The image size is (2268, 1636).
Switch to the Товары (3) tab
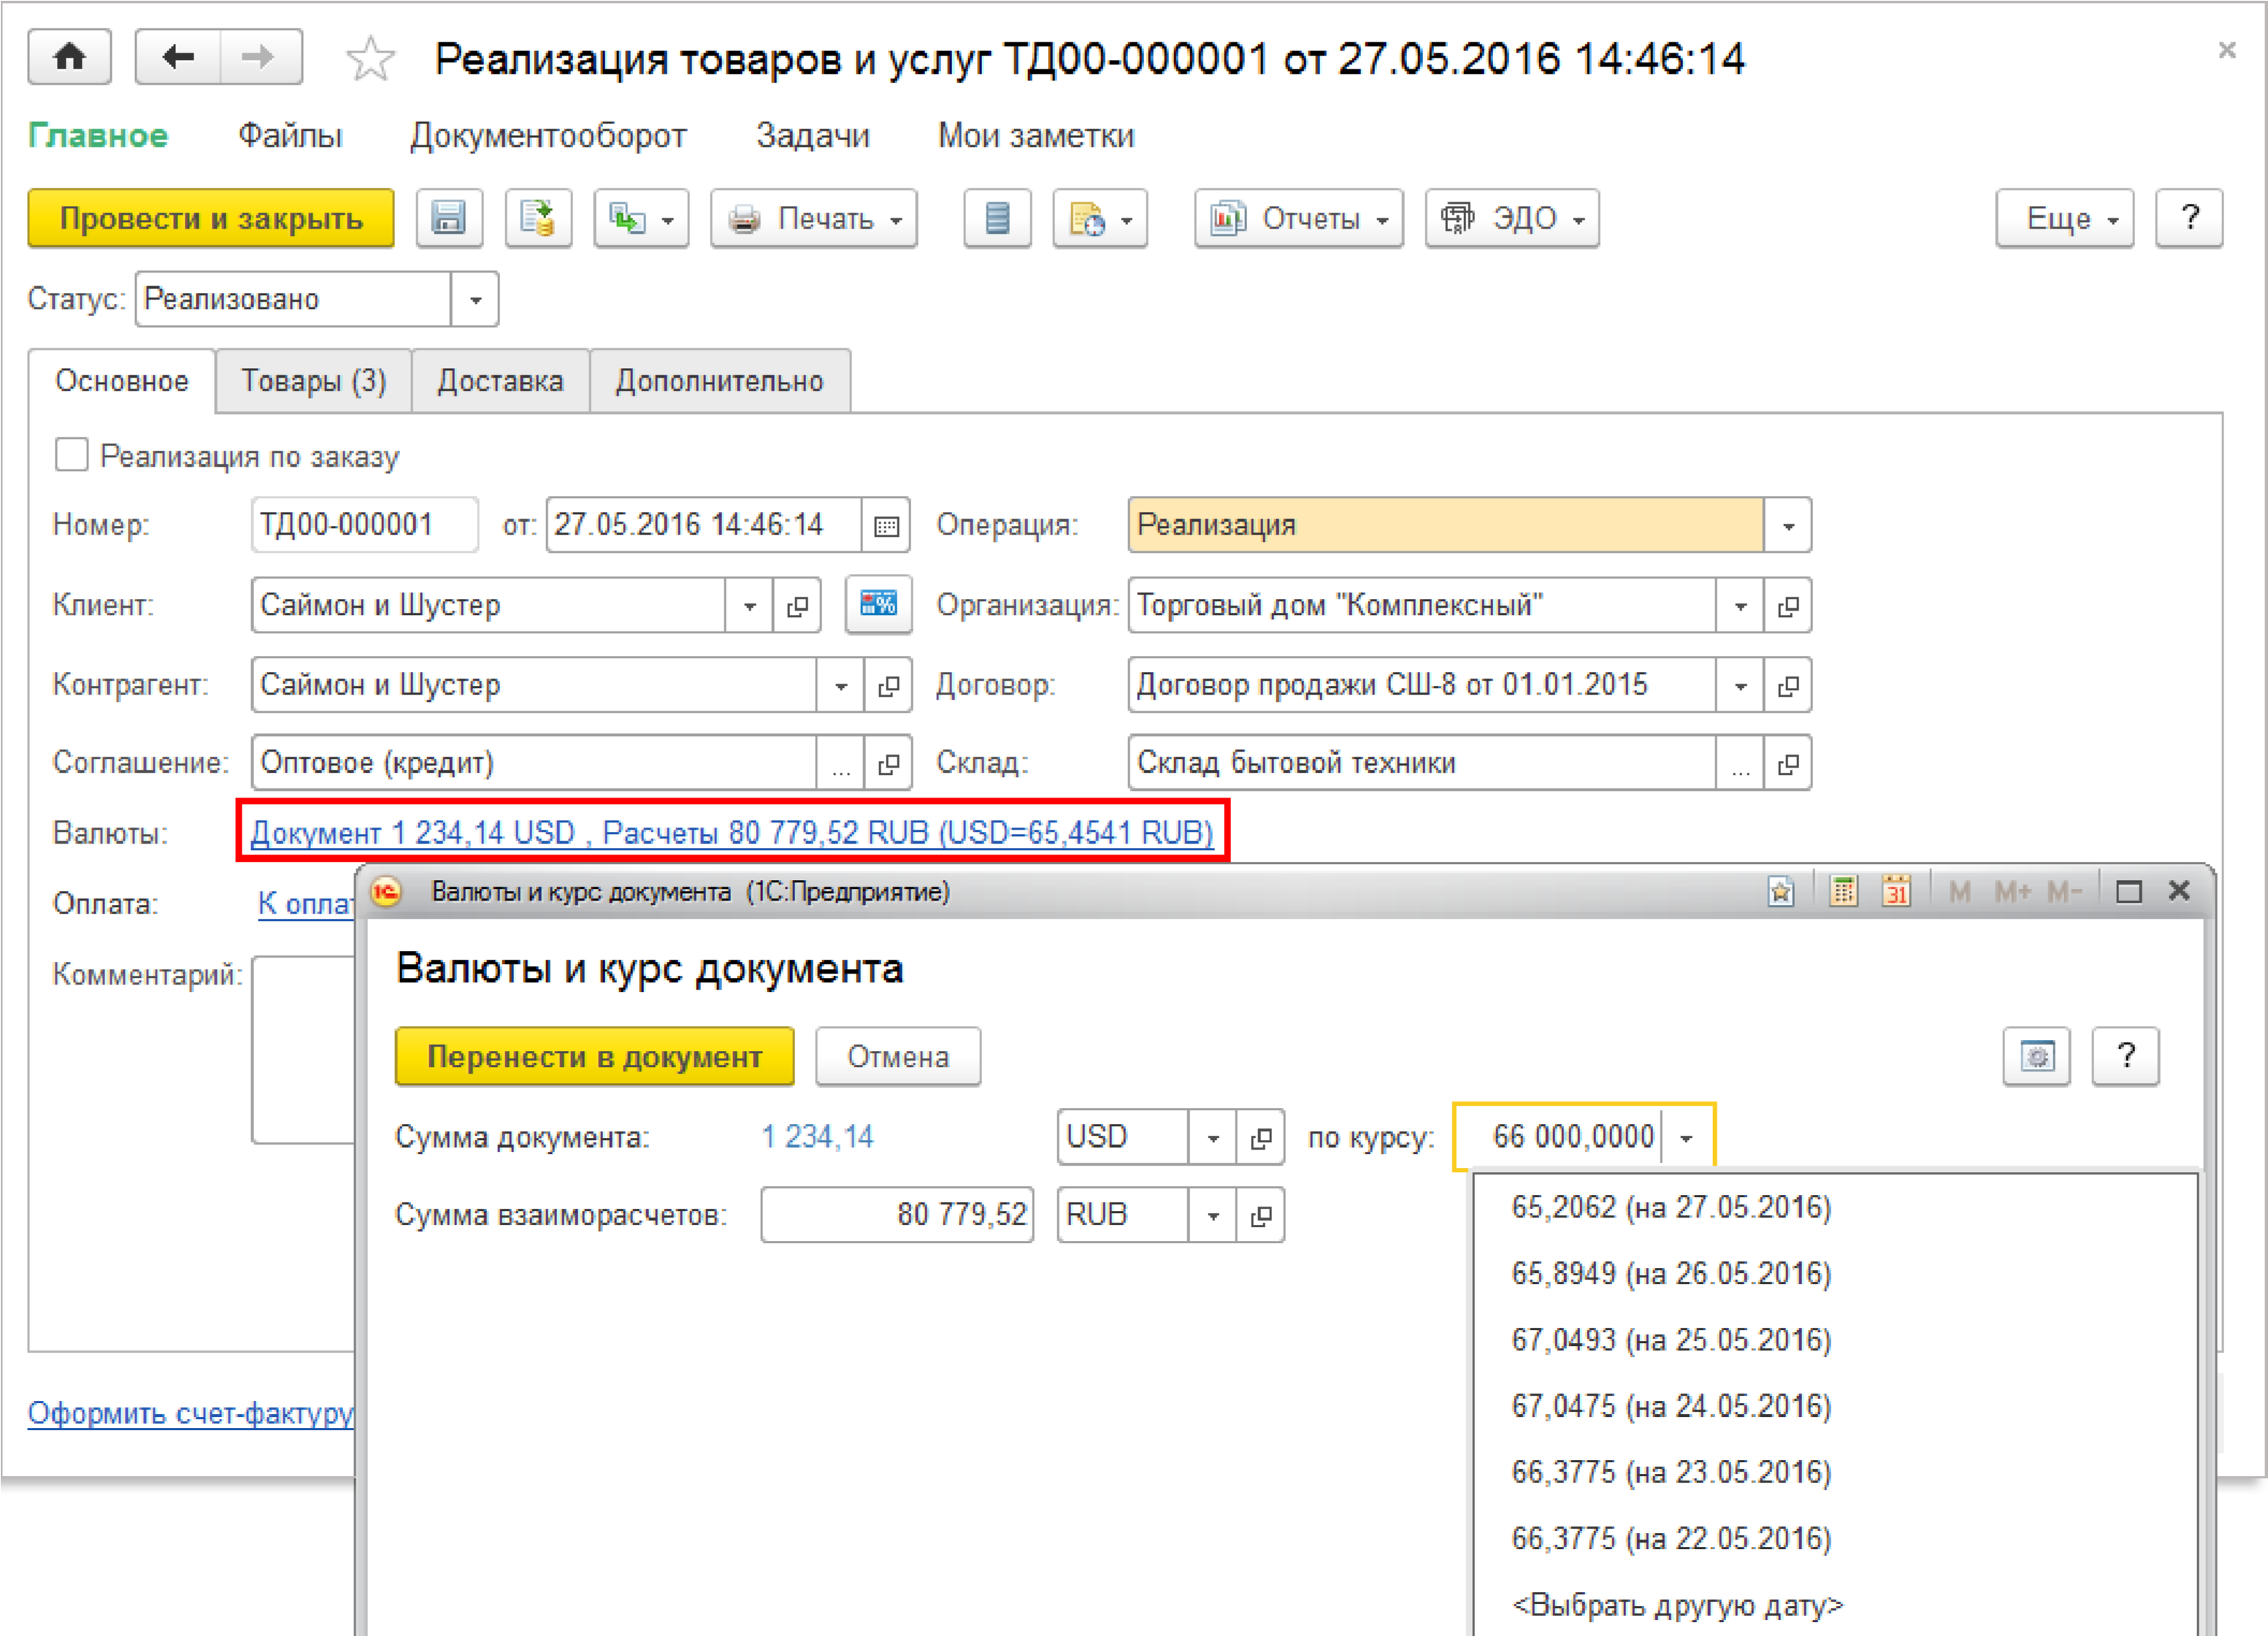click(x=313, y=381)
